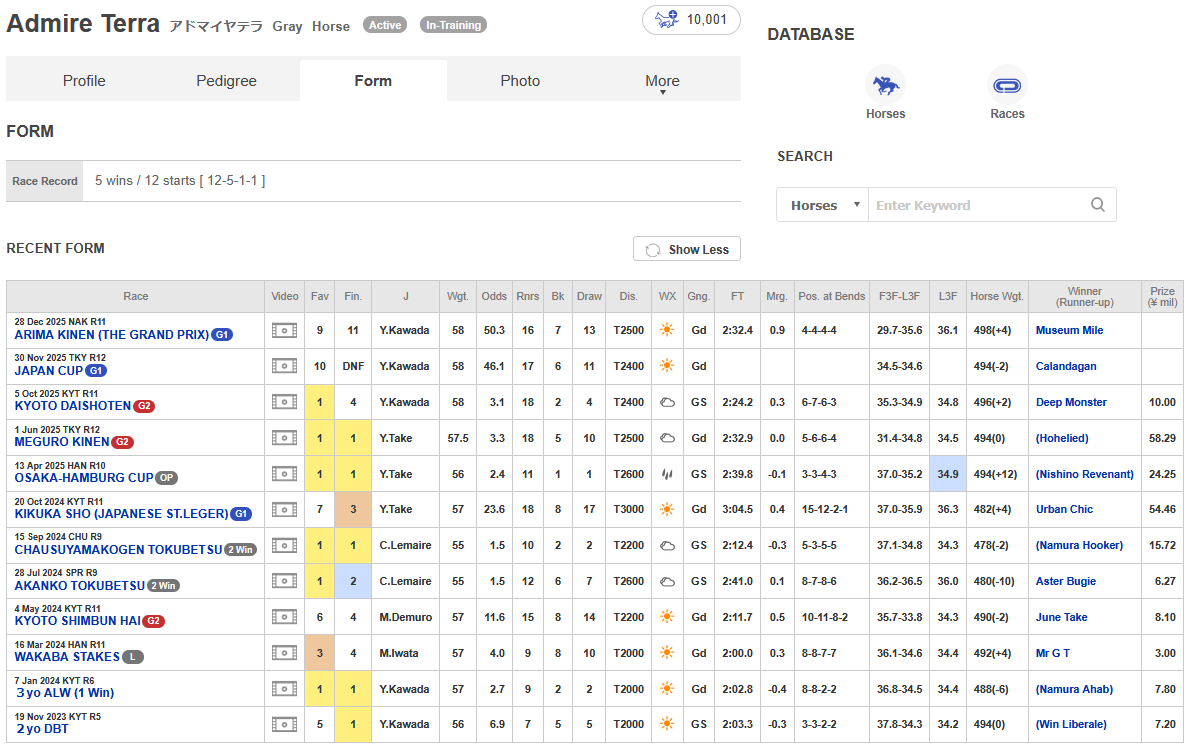Open winner Aster Bugie link
Image resolution: width=1195 pixels, height=749 pixels.
(1065, 581)
